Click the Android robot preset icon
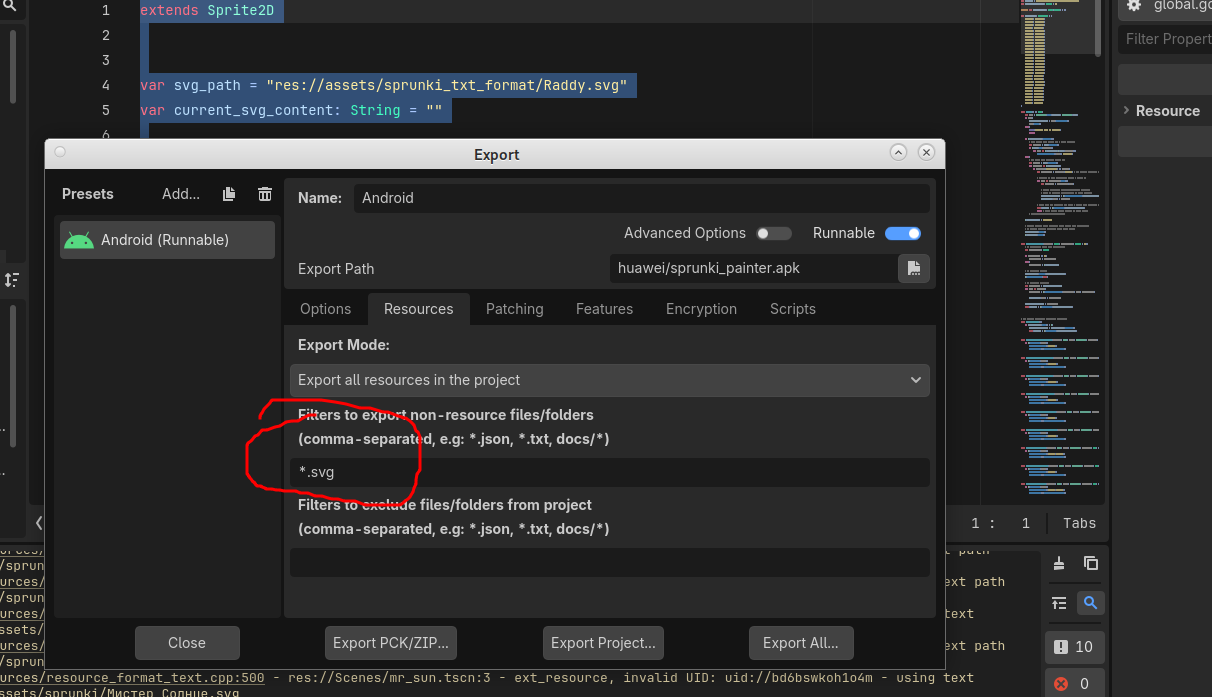 78,240
